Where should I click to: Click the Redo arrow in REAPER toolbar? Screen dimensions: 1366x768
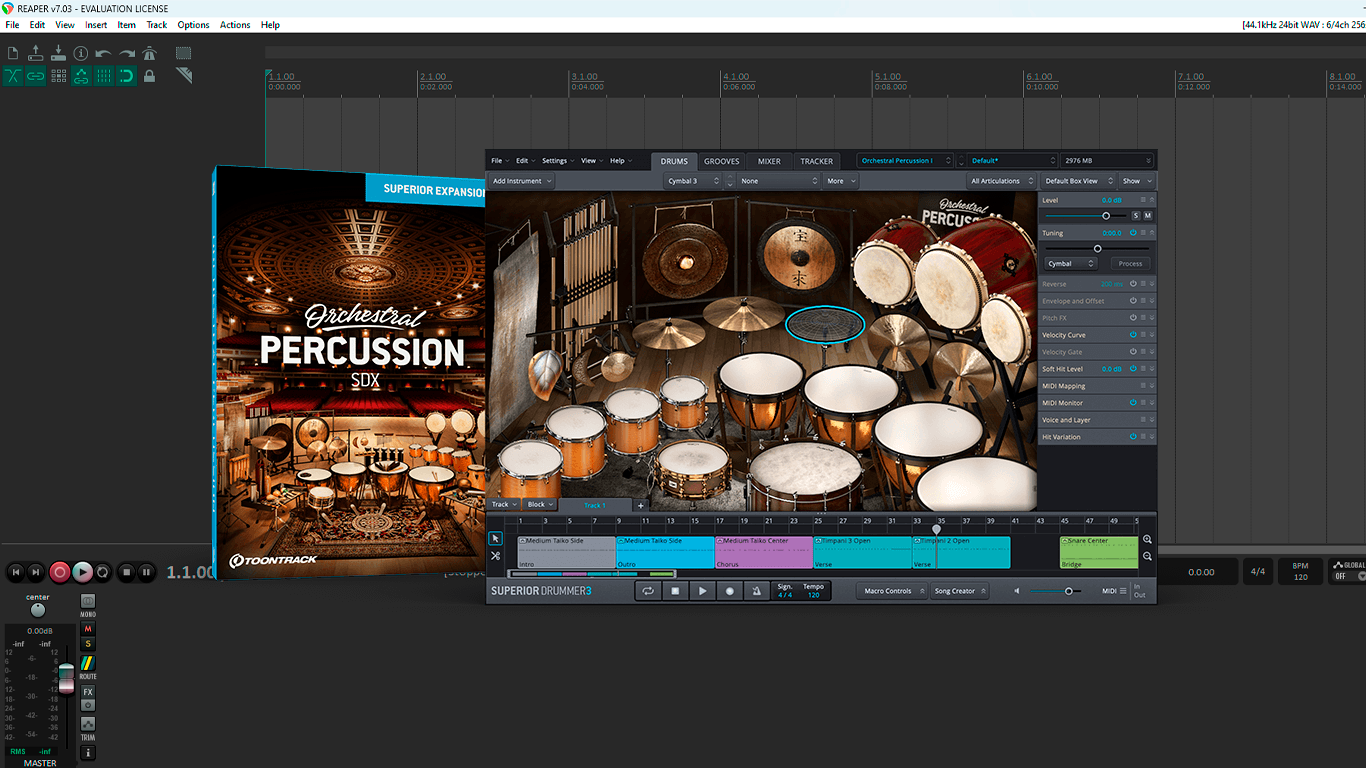pyautogui.click(x=127, y=53)
